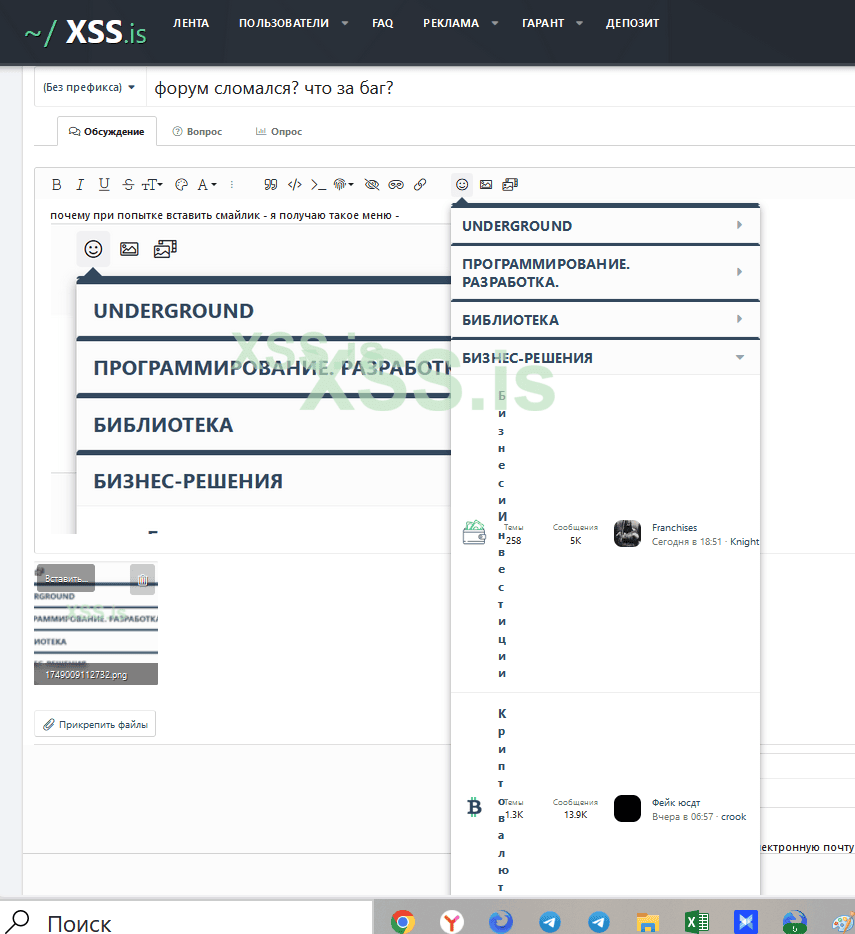Toggle italic formatting
This screenshot has width=855, height=934.
point(80,185)
